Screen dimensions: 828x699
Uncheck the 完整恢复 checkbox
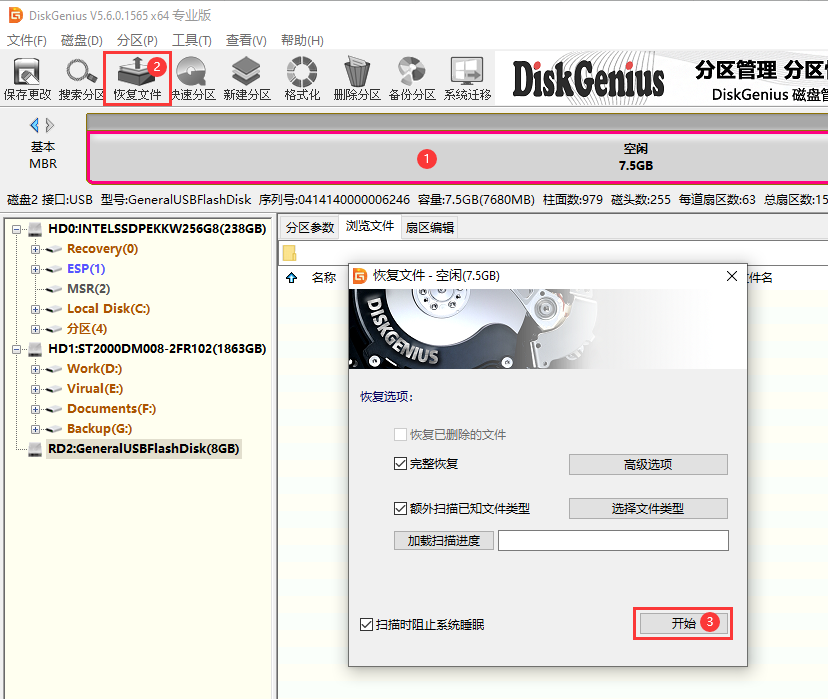(x=400, y=464)
